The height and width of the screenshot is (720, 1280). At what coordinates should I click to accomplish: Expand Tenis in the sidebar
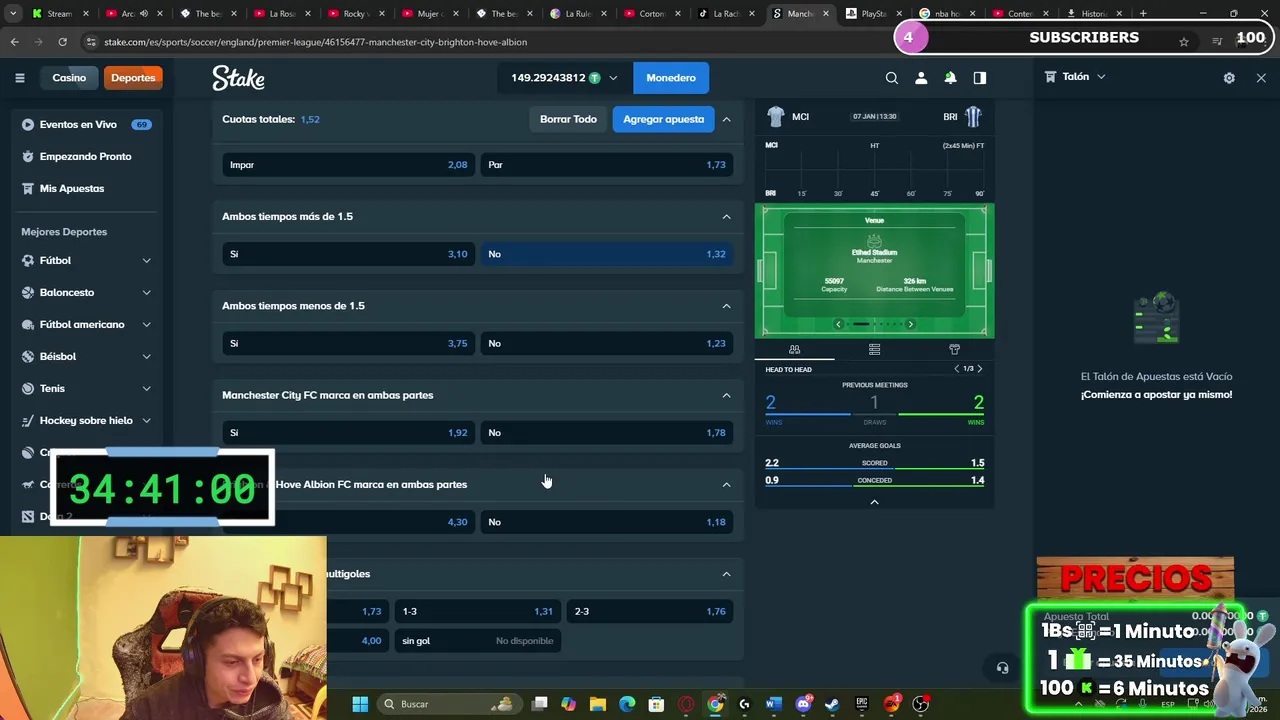[146, 388]
